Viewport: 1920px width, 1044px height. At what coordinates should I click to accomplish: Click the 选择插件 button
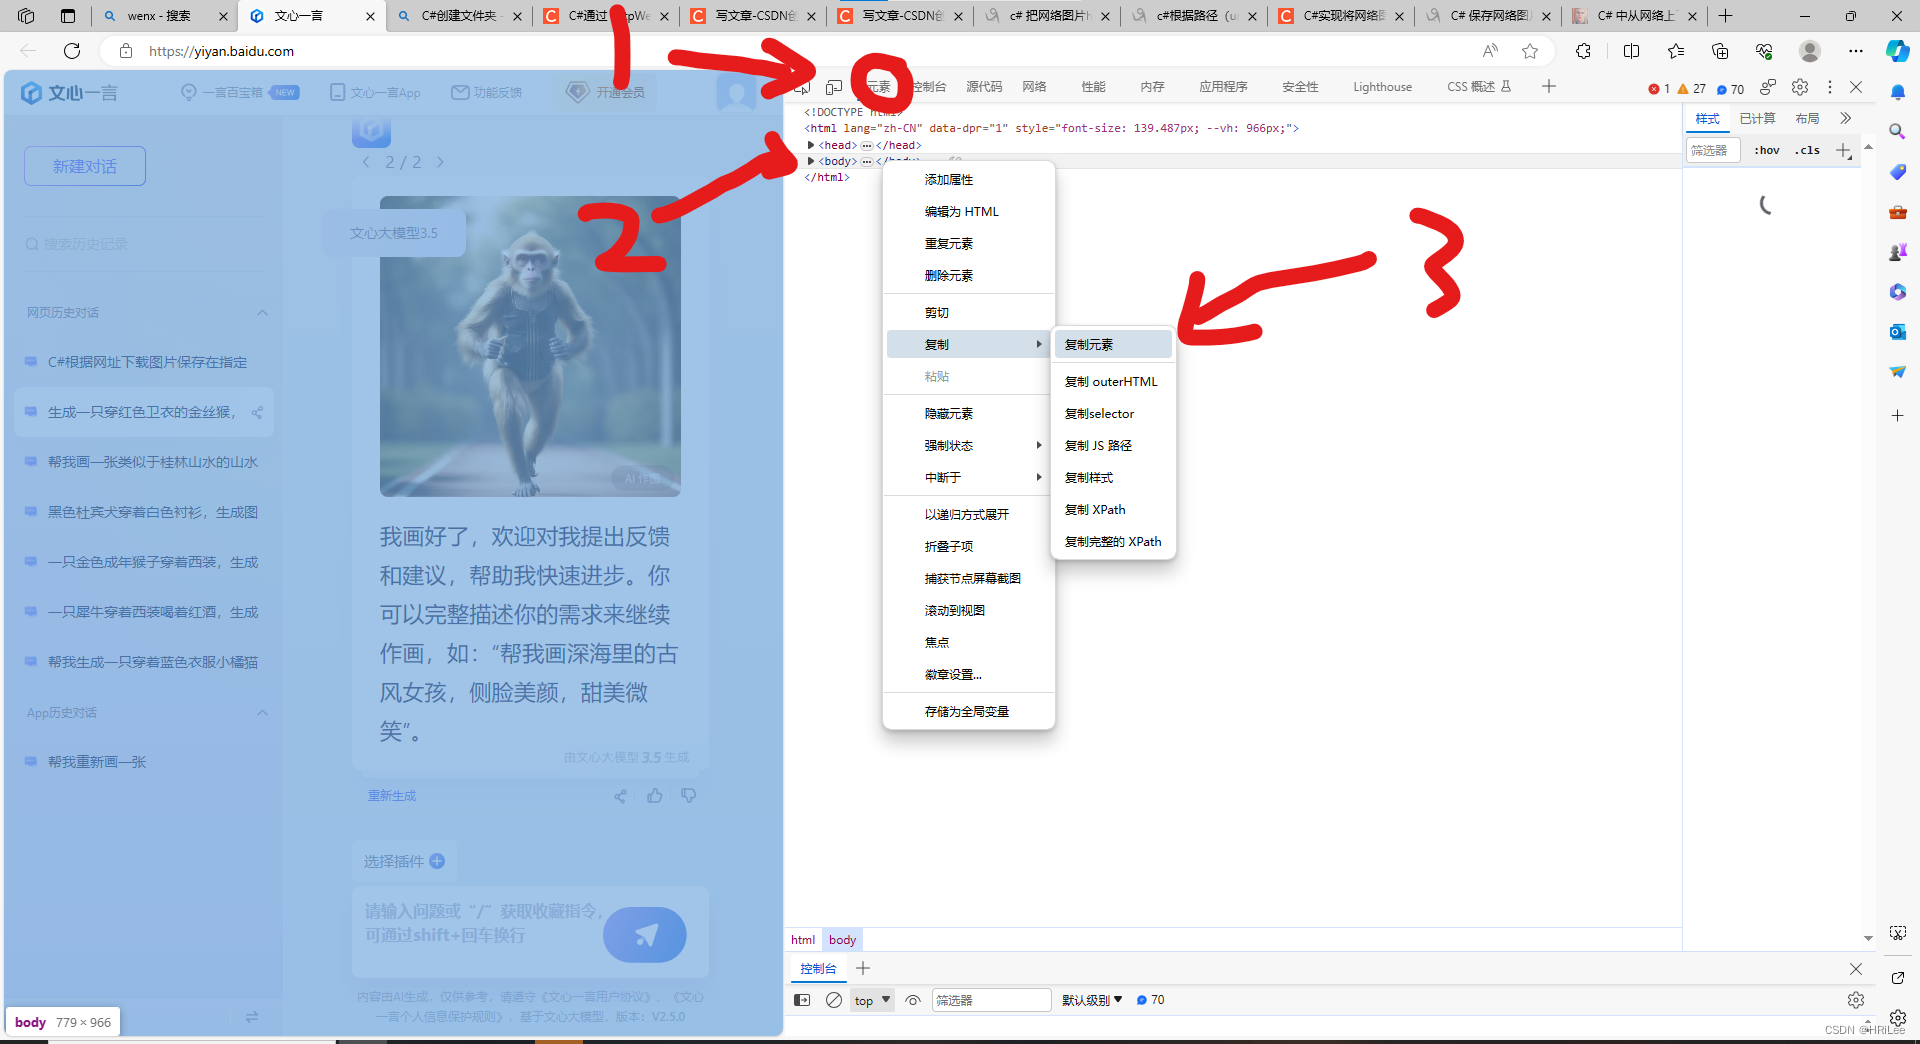(404, 861)
